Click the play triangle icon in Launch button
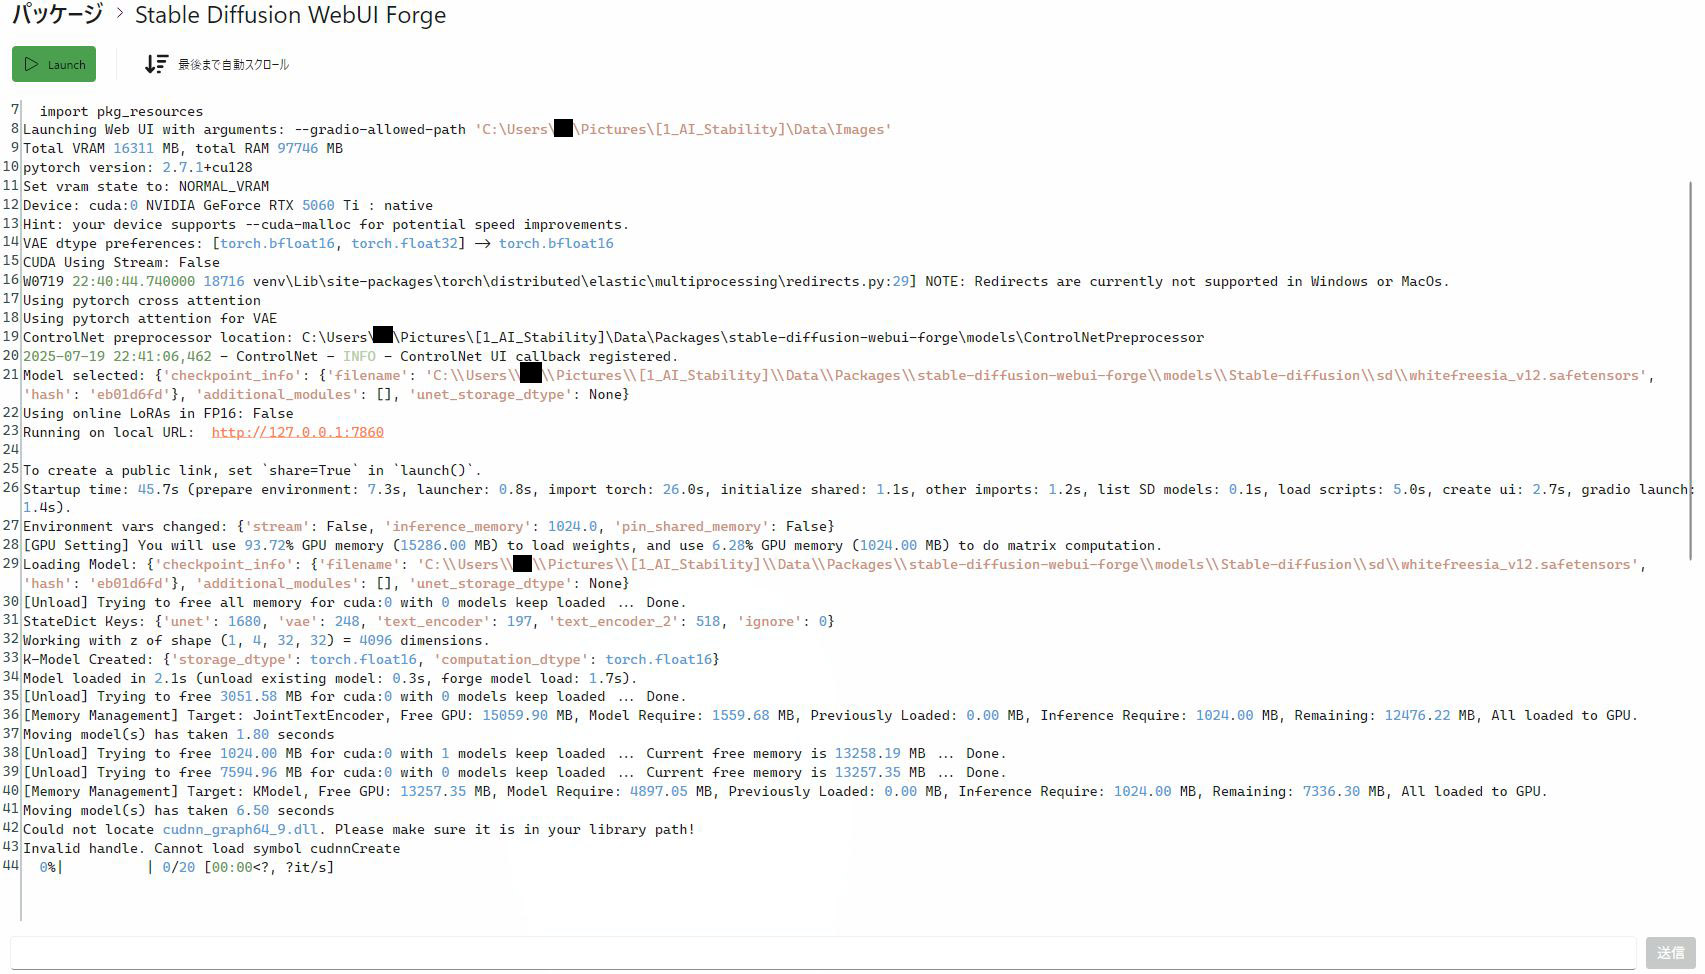Screen dimensions: 1705x974 [x=31, y=64]
